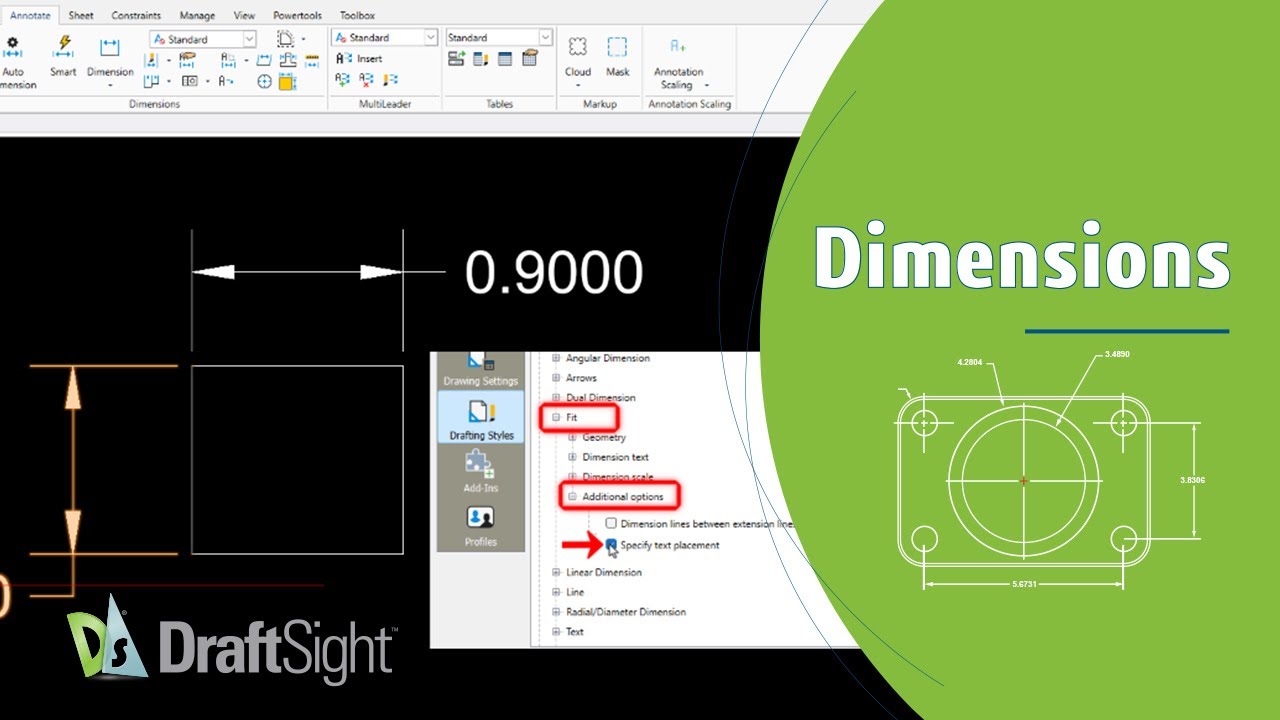Select the Smart dimension tool

tap(63, 56)
